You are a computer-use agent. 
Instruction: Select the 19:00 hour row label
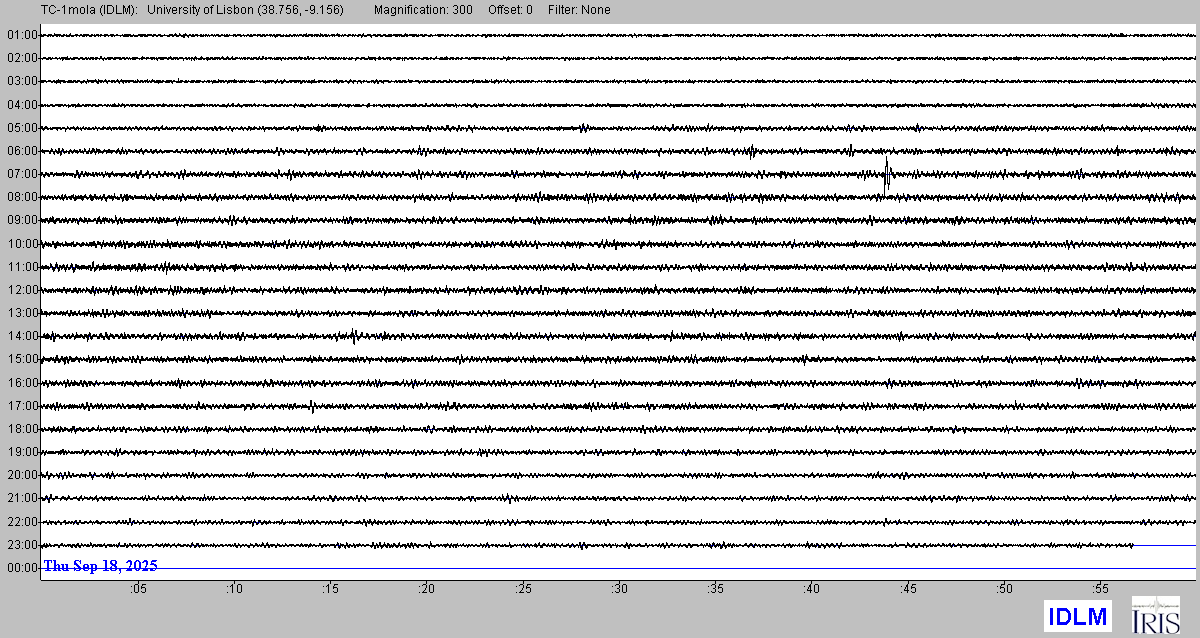click(22, 452)
